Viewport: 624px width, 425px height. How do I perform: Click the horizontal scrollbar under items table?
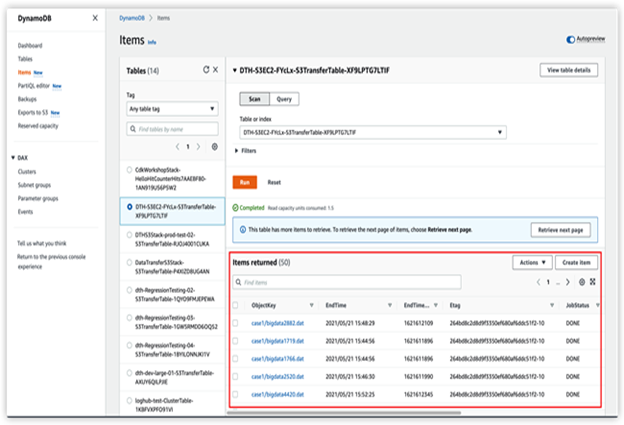pyautogui.click(x=344, y=413)
